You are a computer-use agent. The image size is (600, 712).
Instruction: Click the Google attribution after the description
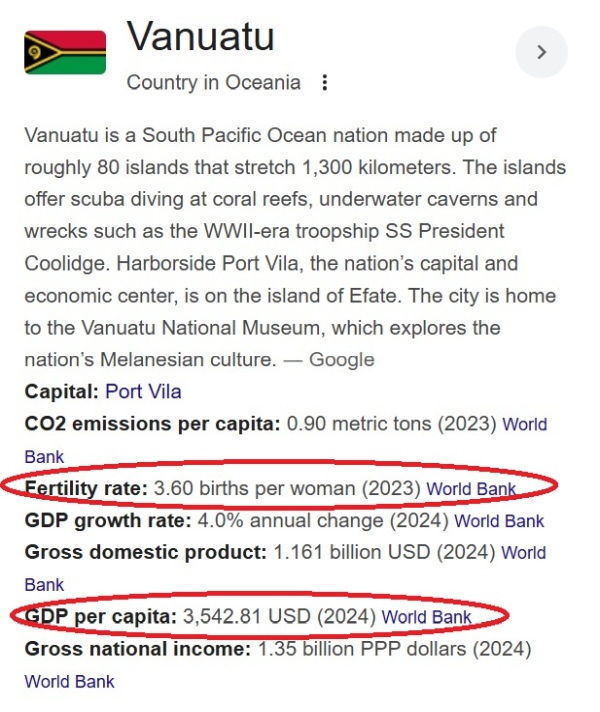click(x=341, y=360)
